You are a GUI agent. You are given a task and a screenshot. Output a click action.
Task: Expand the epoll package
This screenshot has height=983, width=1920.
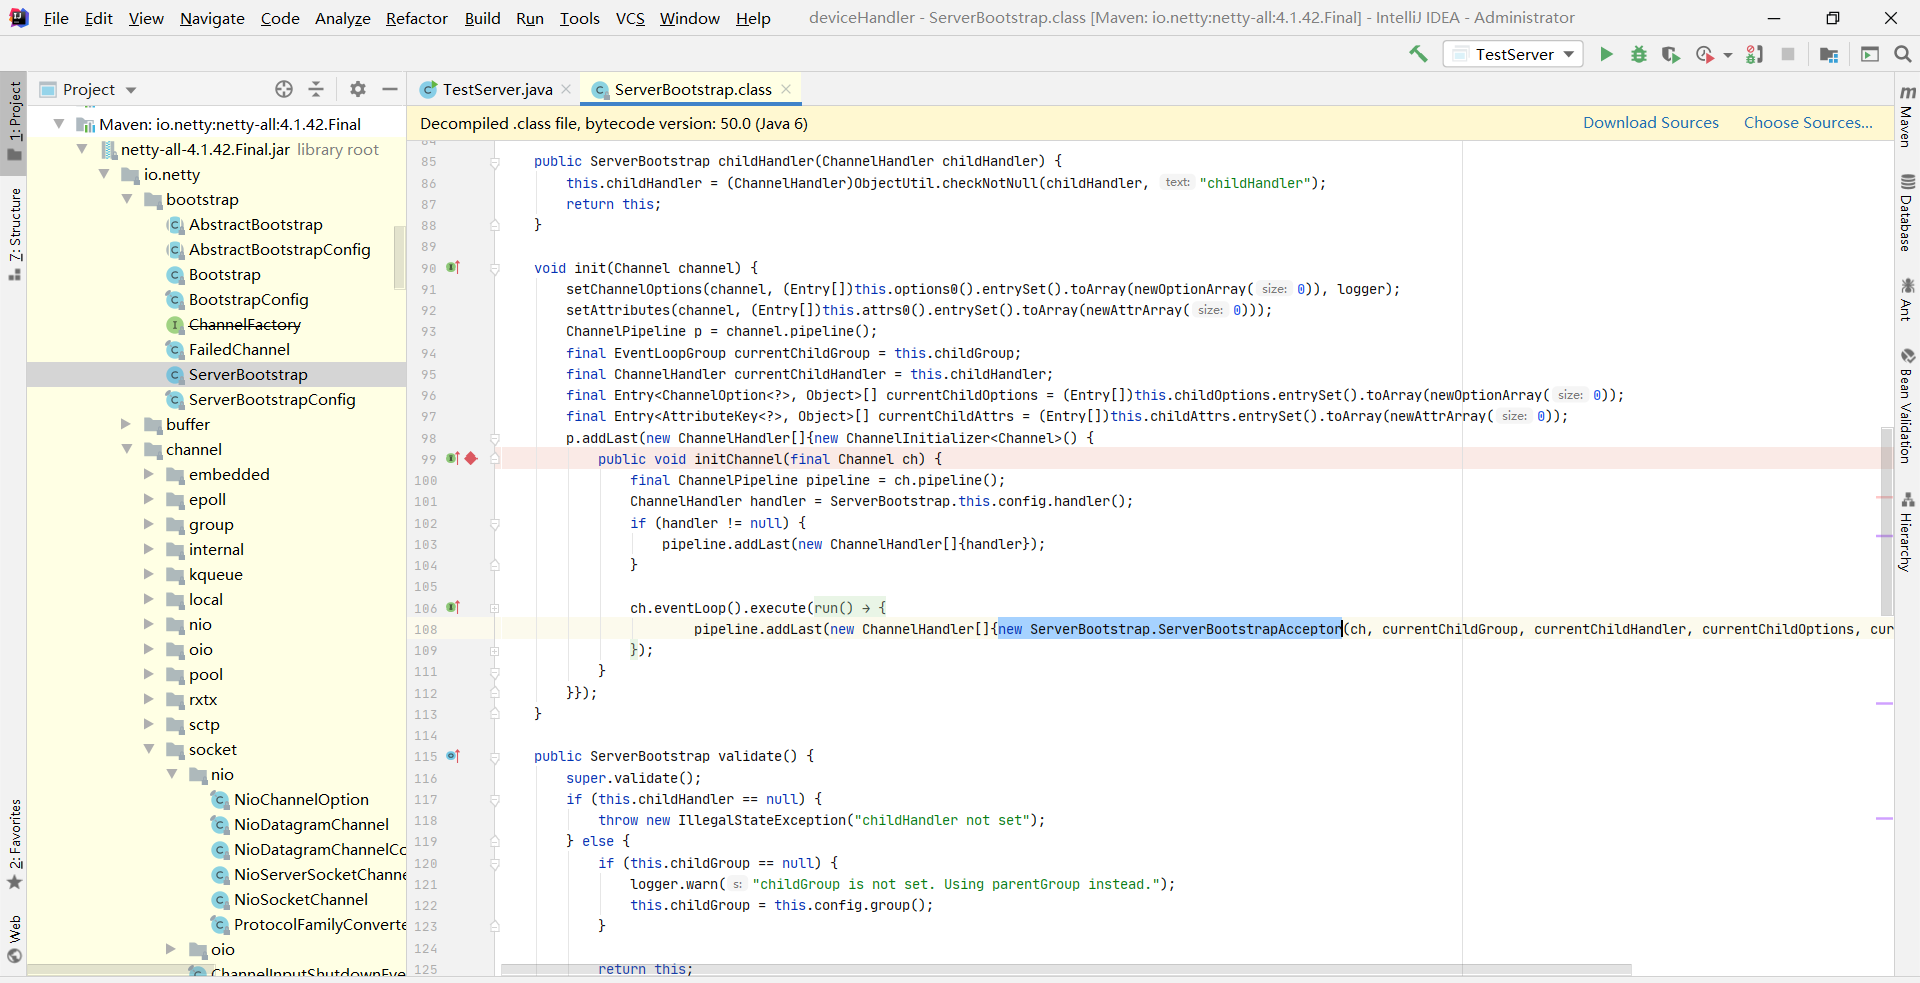pos(149,499)
